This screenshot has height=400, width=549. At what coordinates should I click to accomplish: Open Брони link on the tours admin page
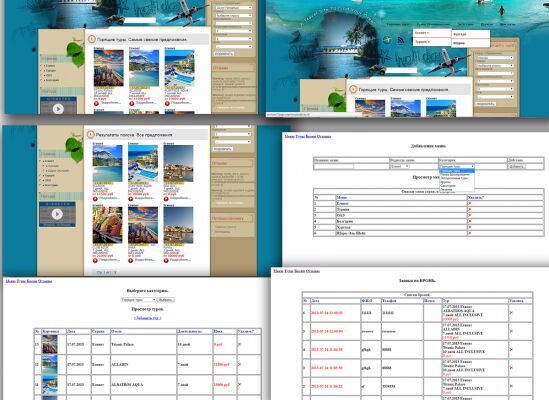32,281
